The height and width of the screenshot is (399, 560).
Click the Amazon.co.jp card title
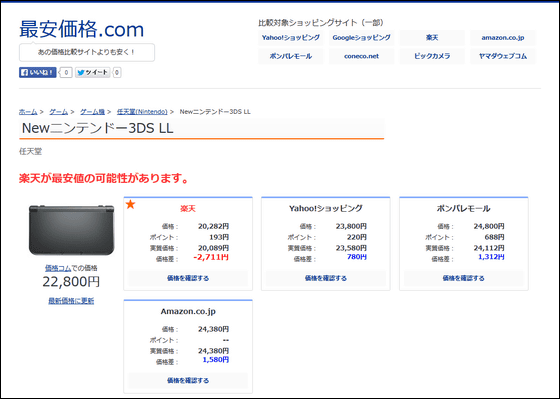click(x=188, y=311)
